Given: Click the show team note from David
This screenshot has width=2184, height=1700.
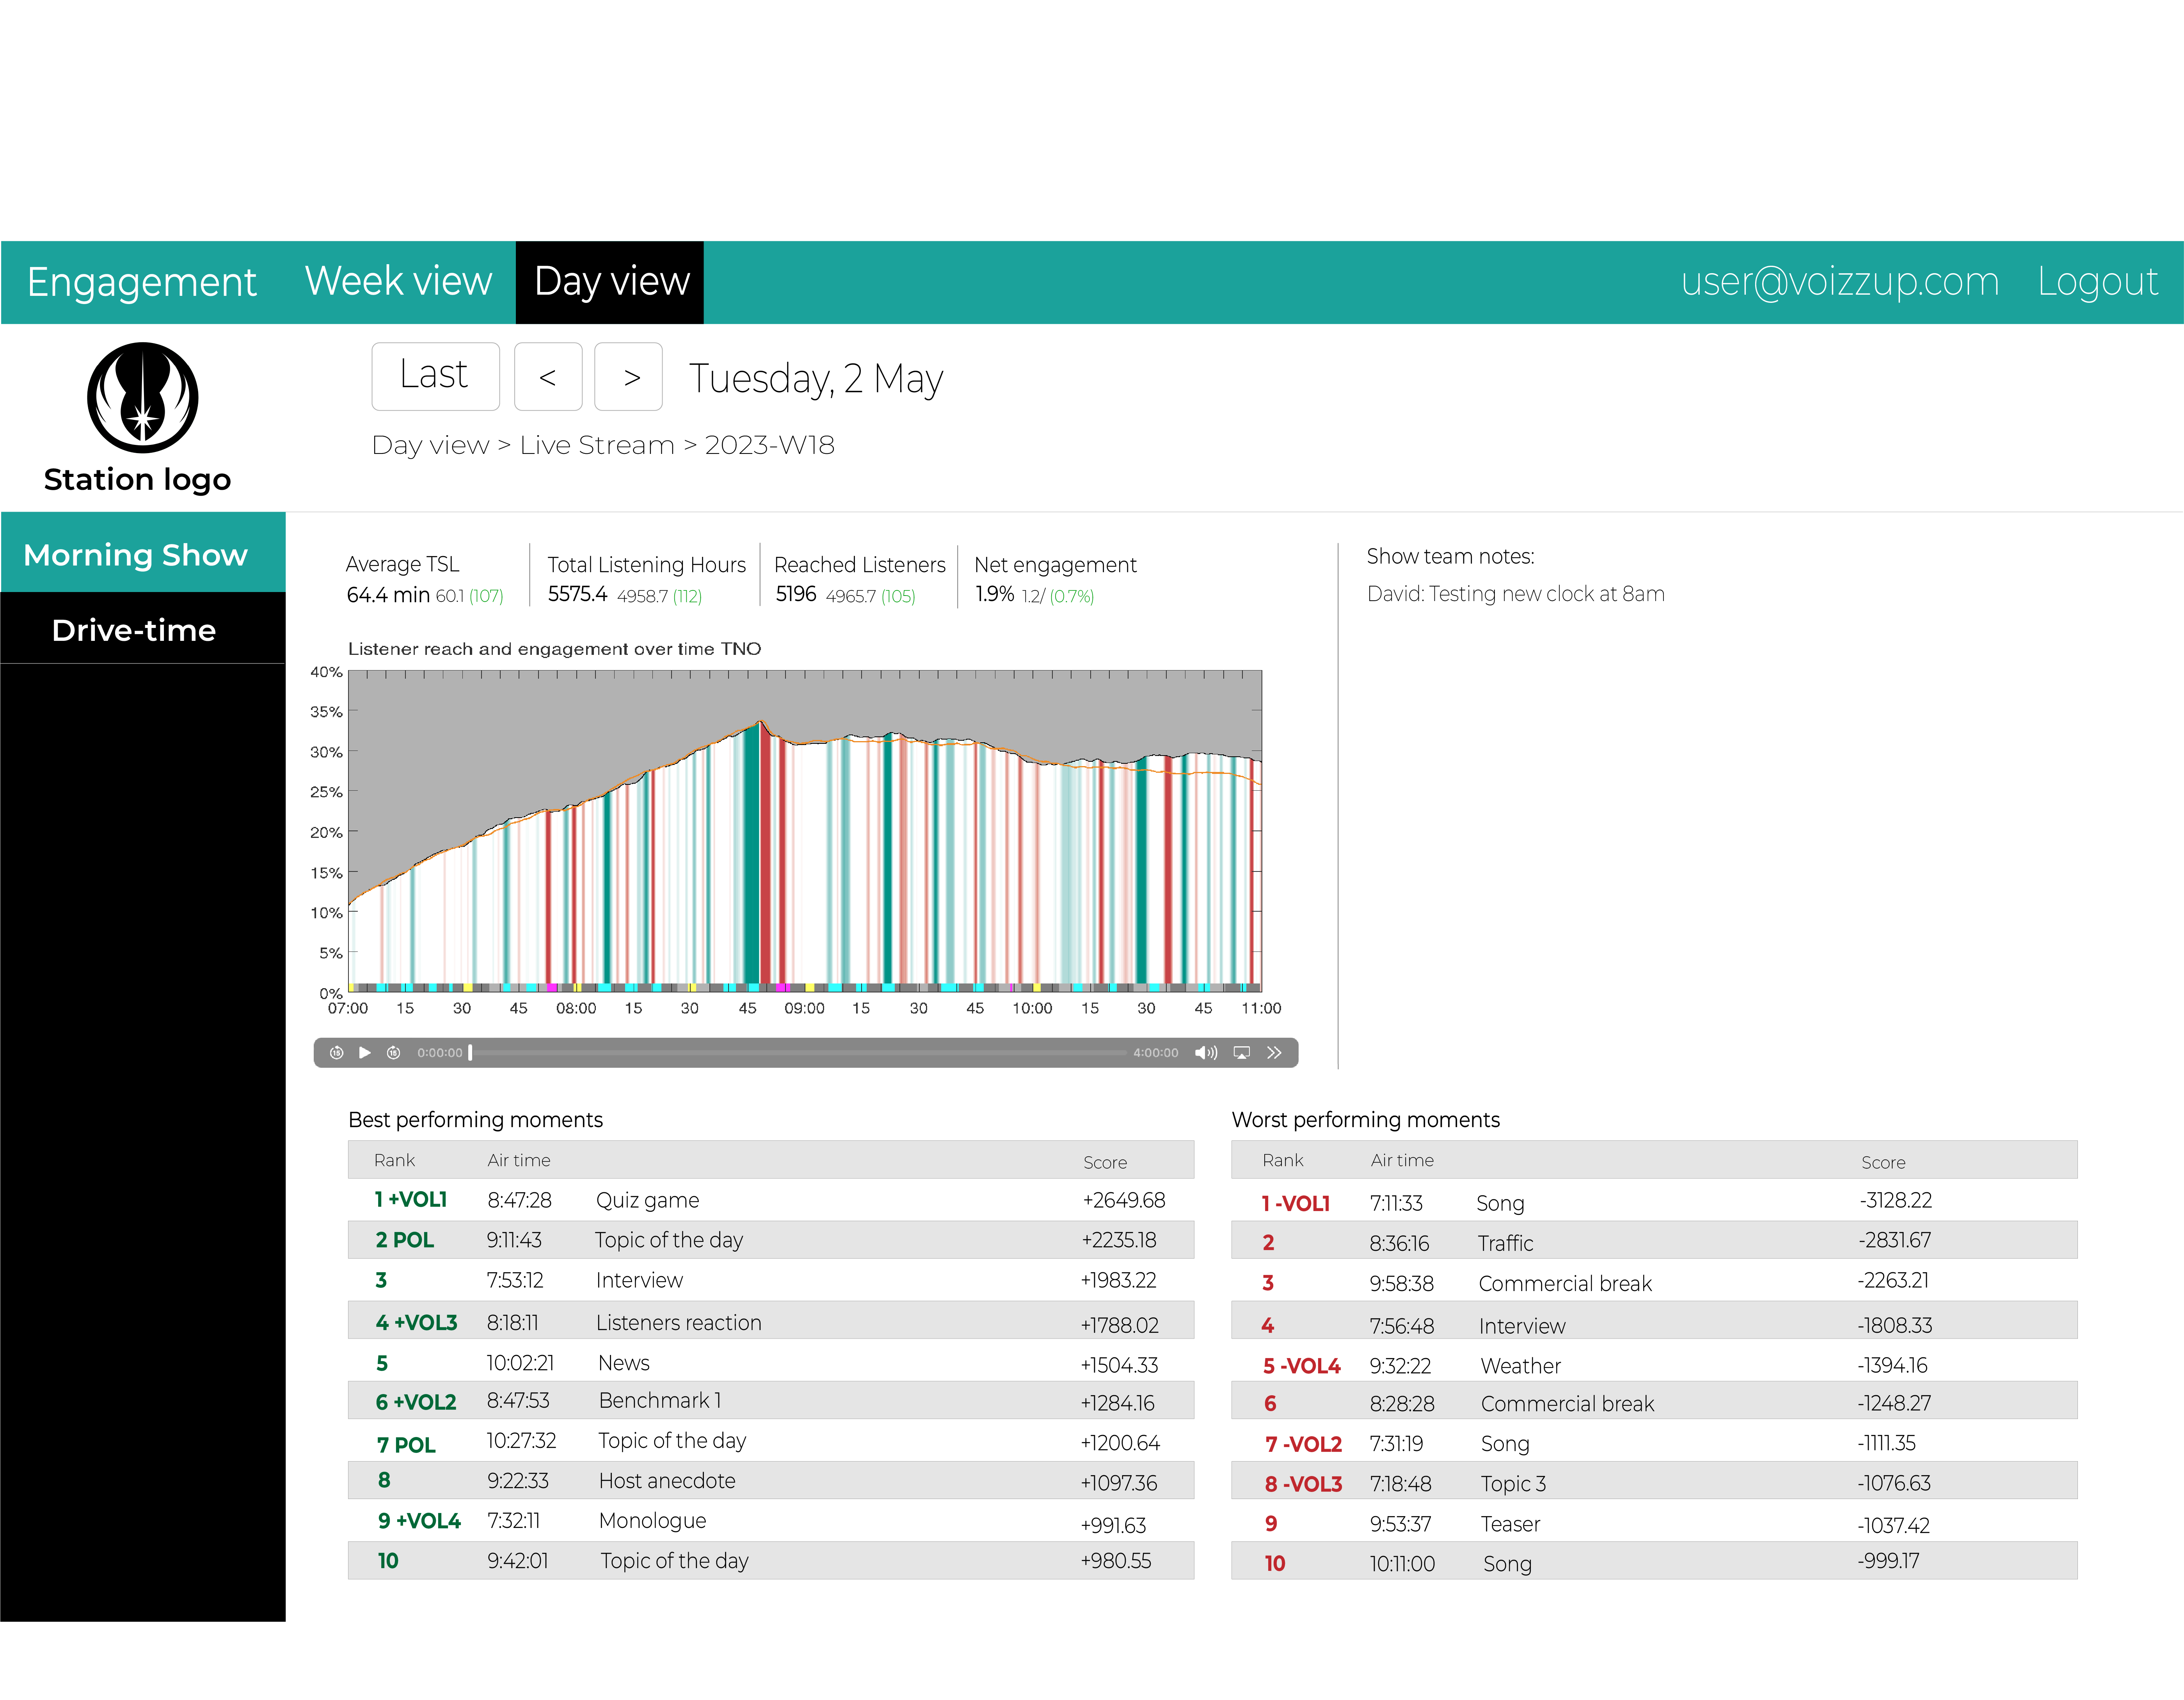Looking at the screenshot, I should (x=1515, y=594).
